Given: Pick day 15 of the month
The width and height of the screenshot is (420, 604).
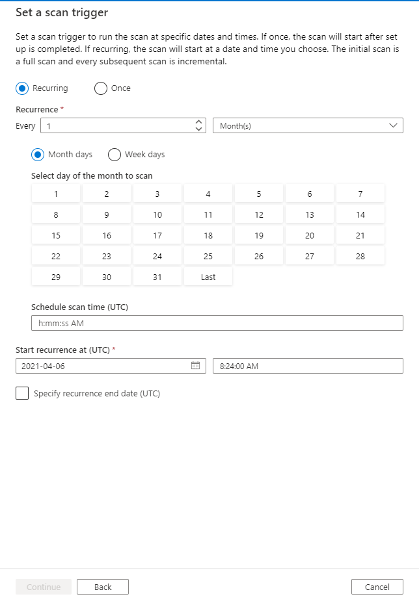Looking at the screenshot, I should coord(56,235).
